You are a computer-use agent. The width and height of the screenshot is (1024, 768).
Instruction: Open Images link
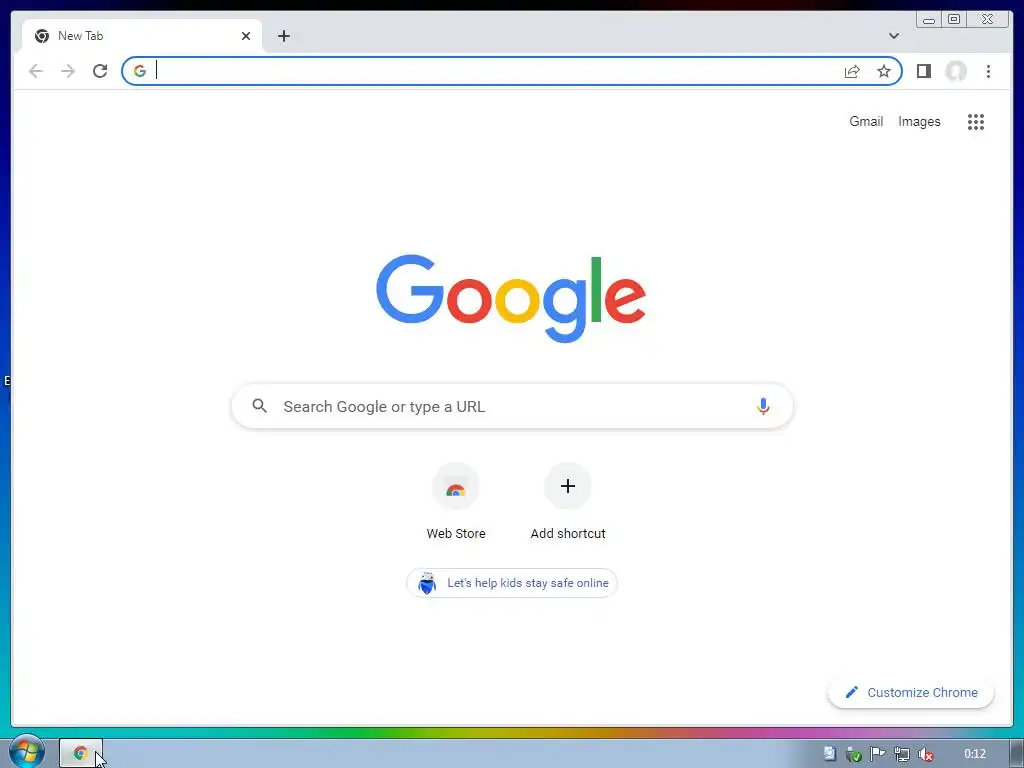pos(919,121)
